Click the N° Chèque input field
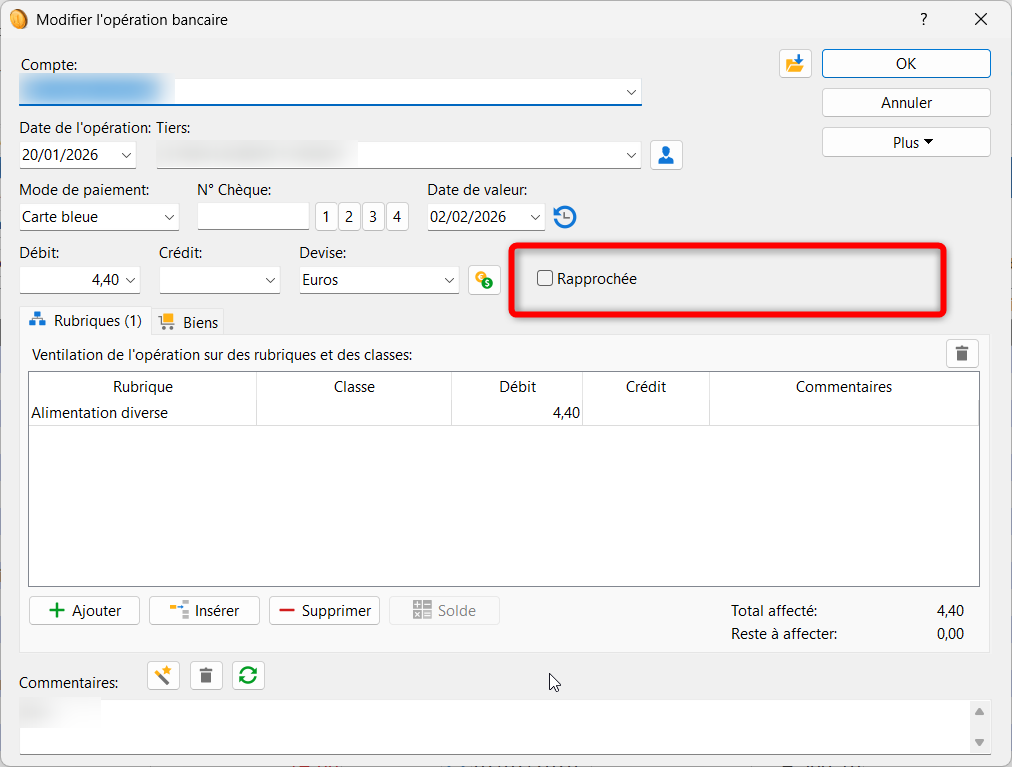Screen dimensions: 1012x767 253,217
